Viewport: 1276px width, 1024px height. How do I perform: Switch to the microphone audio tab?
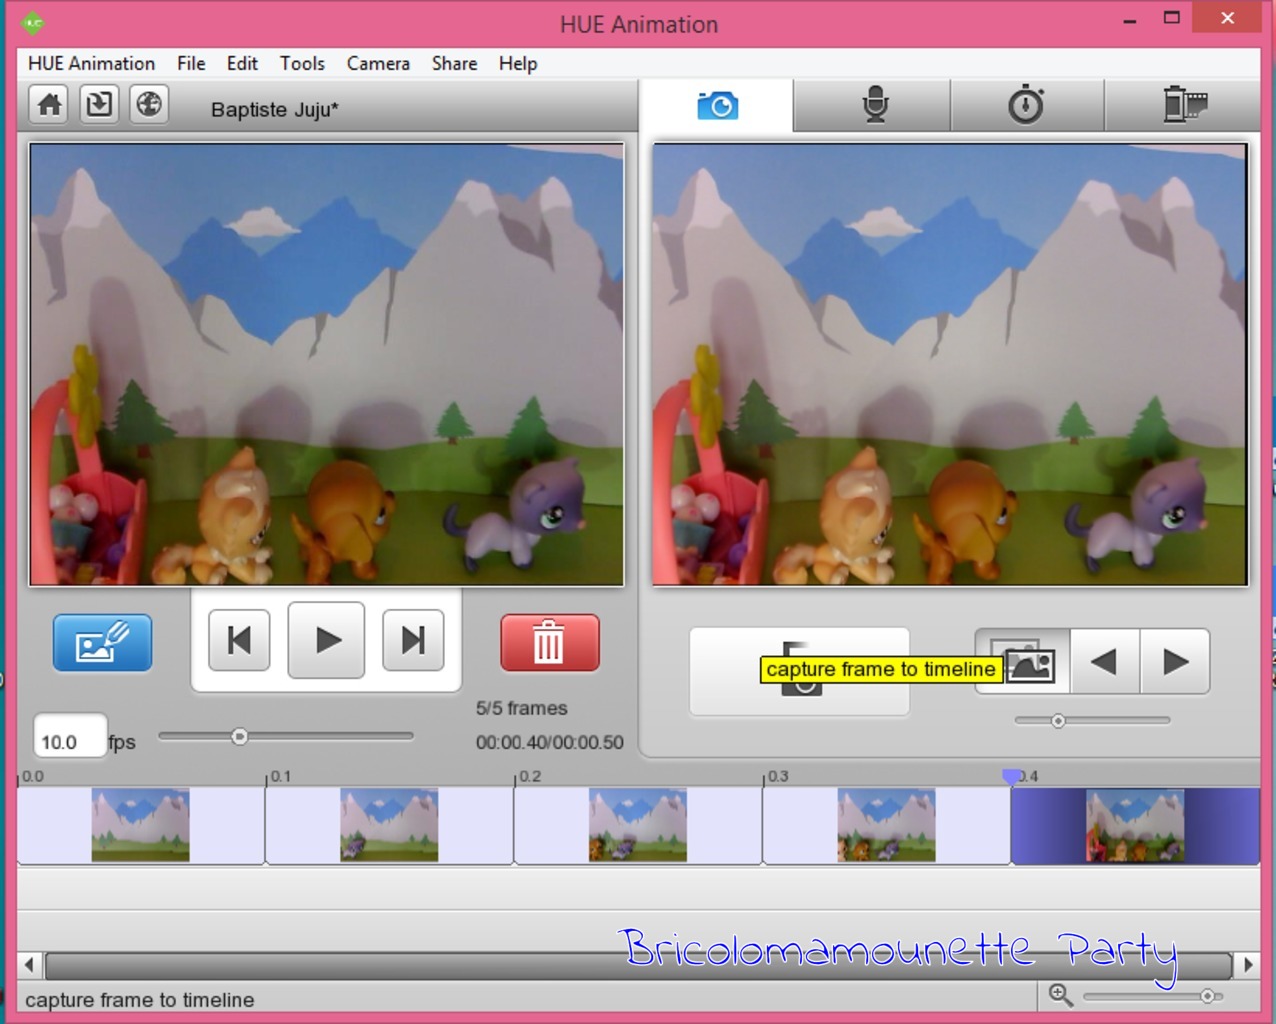coord(874,105)
